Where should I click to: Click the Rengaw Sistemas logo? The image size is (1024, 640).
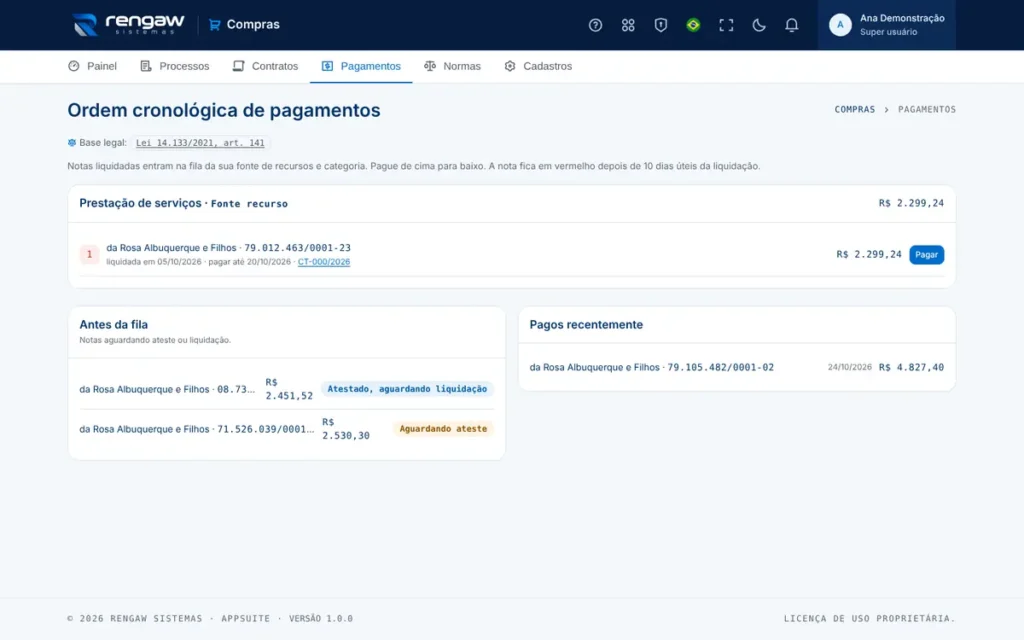click(129, 25)
